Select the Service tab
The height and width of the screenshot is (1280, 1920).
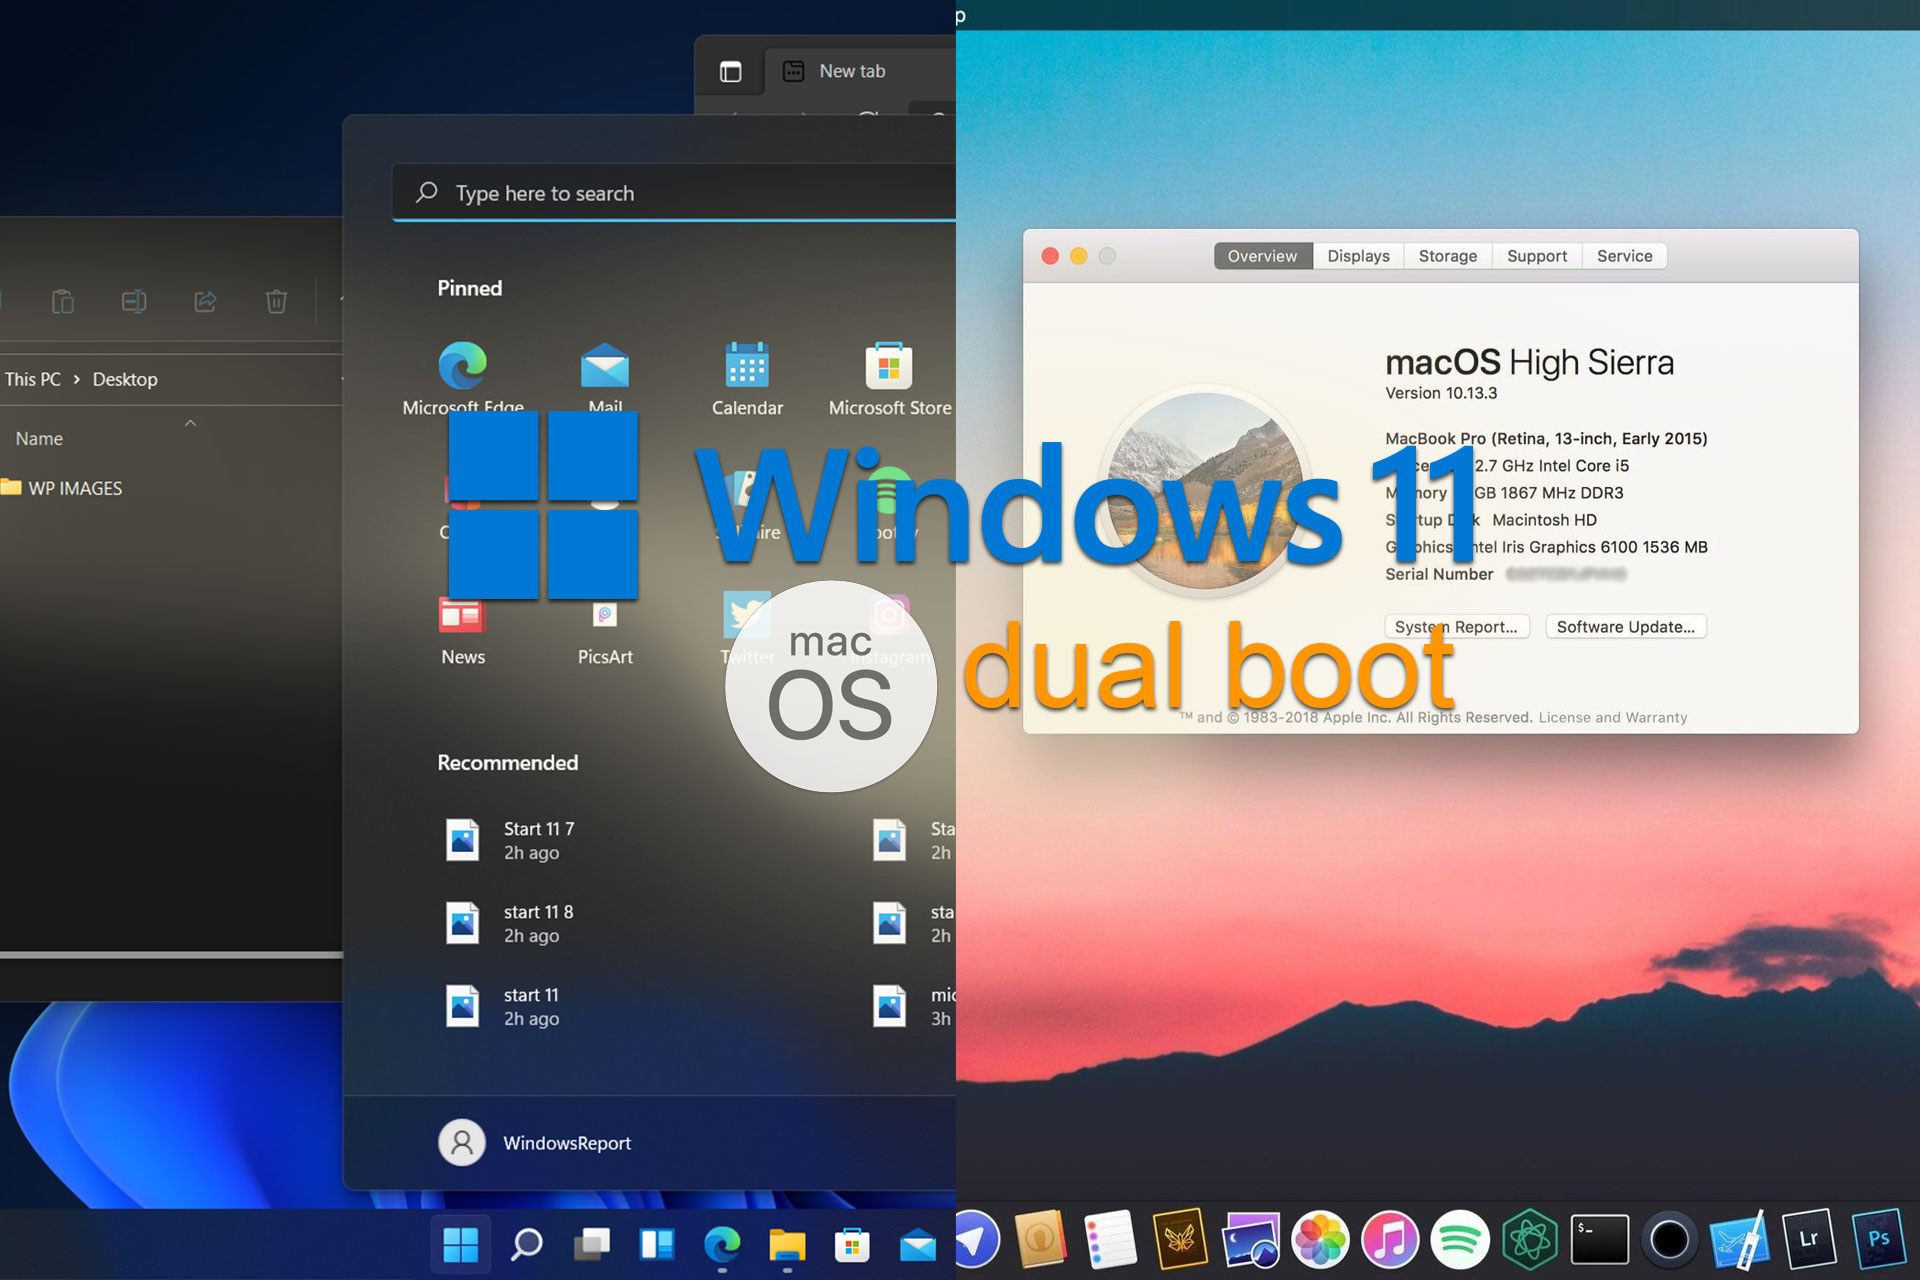[x=1625, y=256]
